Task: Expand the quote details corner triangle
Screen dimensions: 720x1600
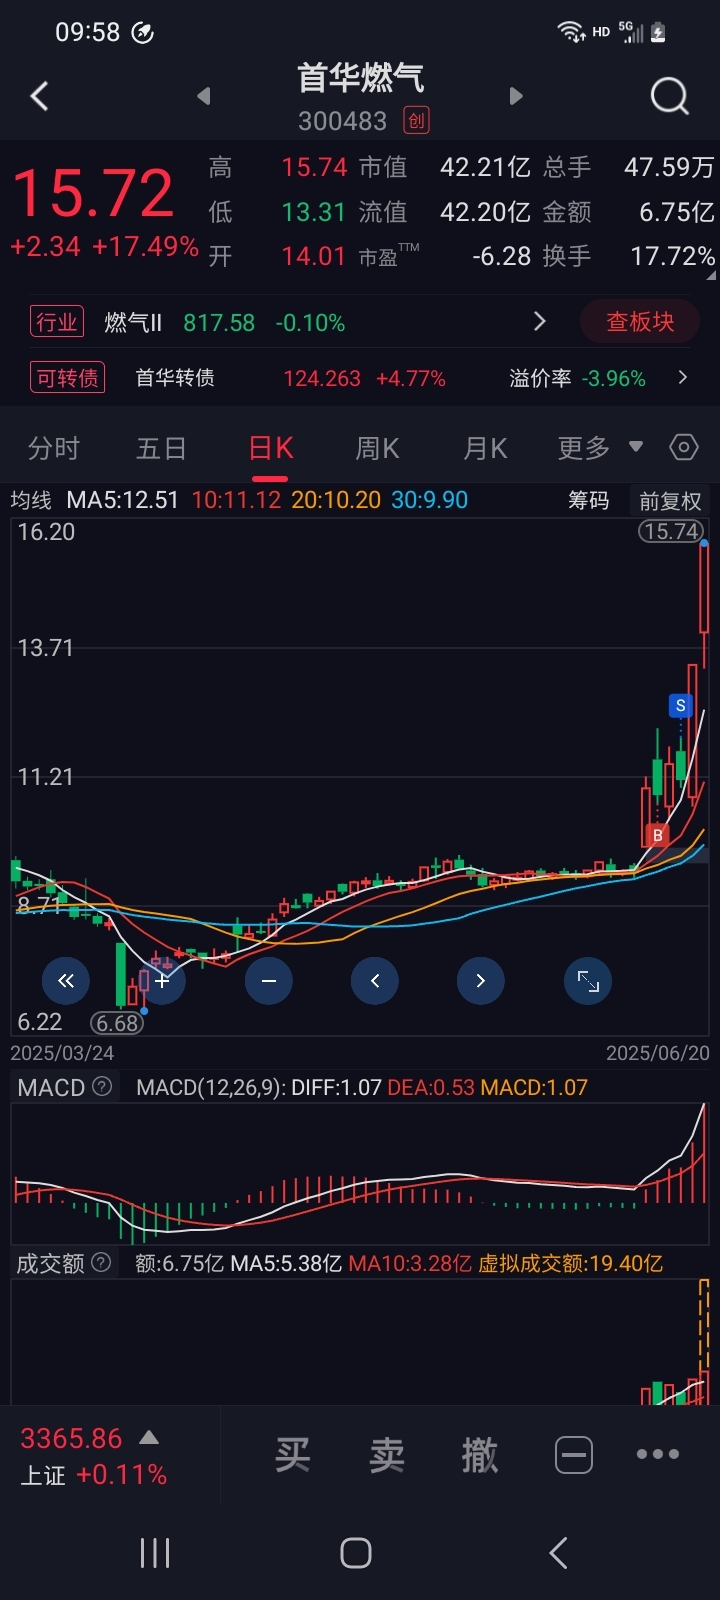Action: [x=711, y=275]
